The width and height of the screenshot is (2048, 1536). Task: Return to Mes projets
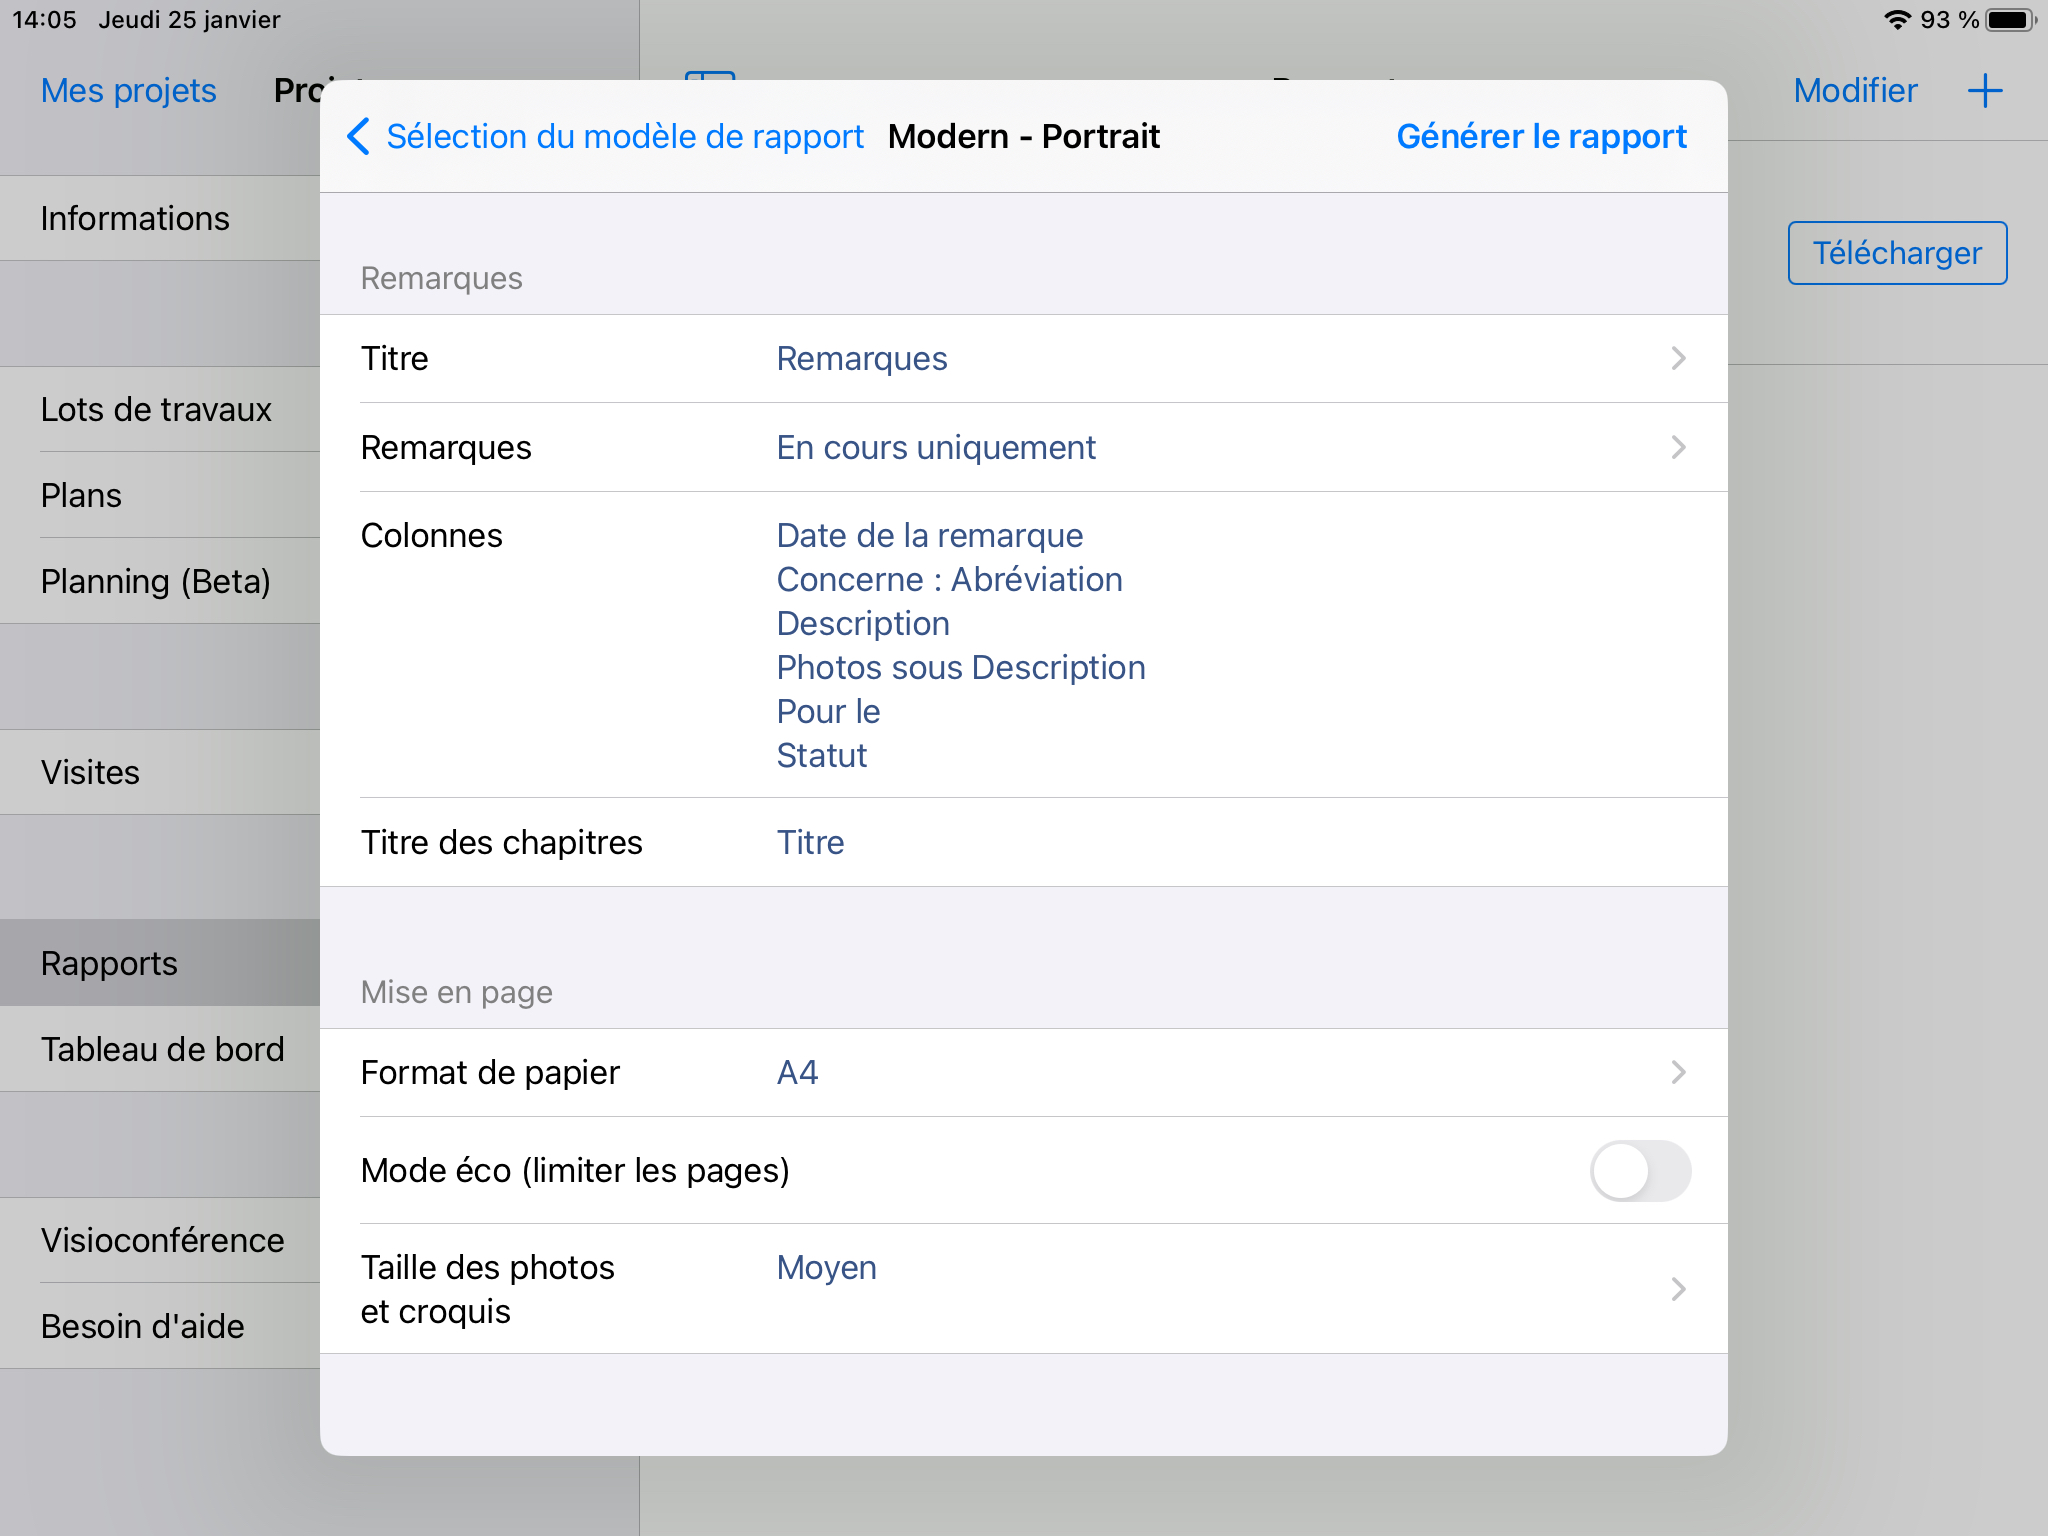pos(128,91)
